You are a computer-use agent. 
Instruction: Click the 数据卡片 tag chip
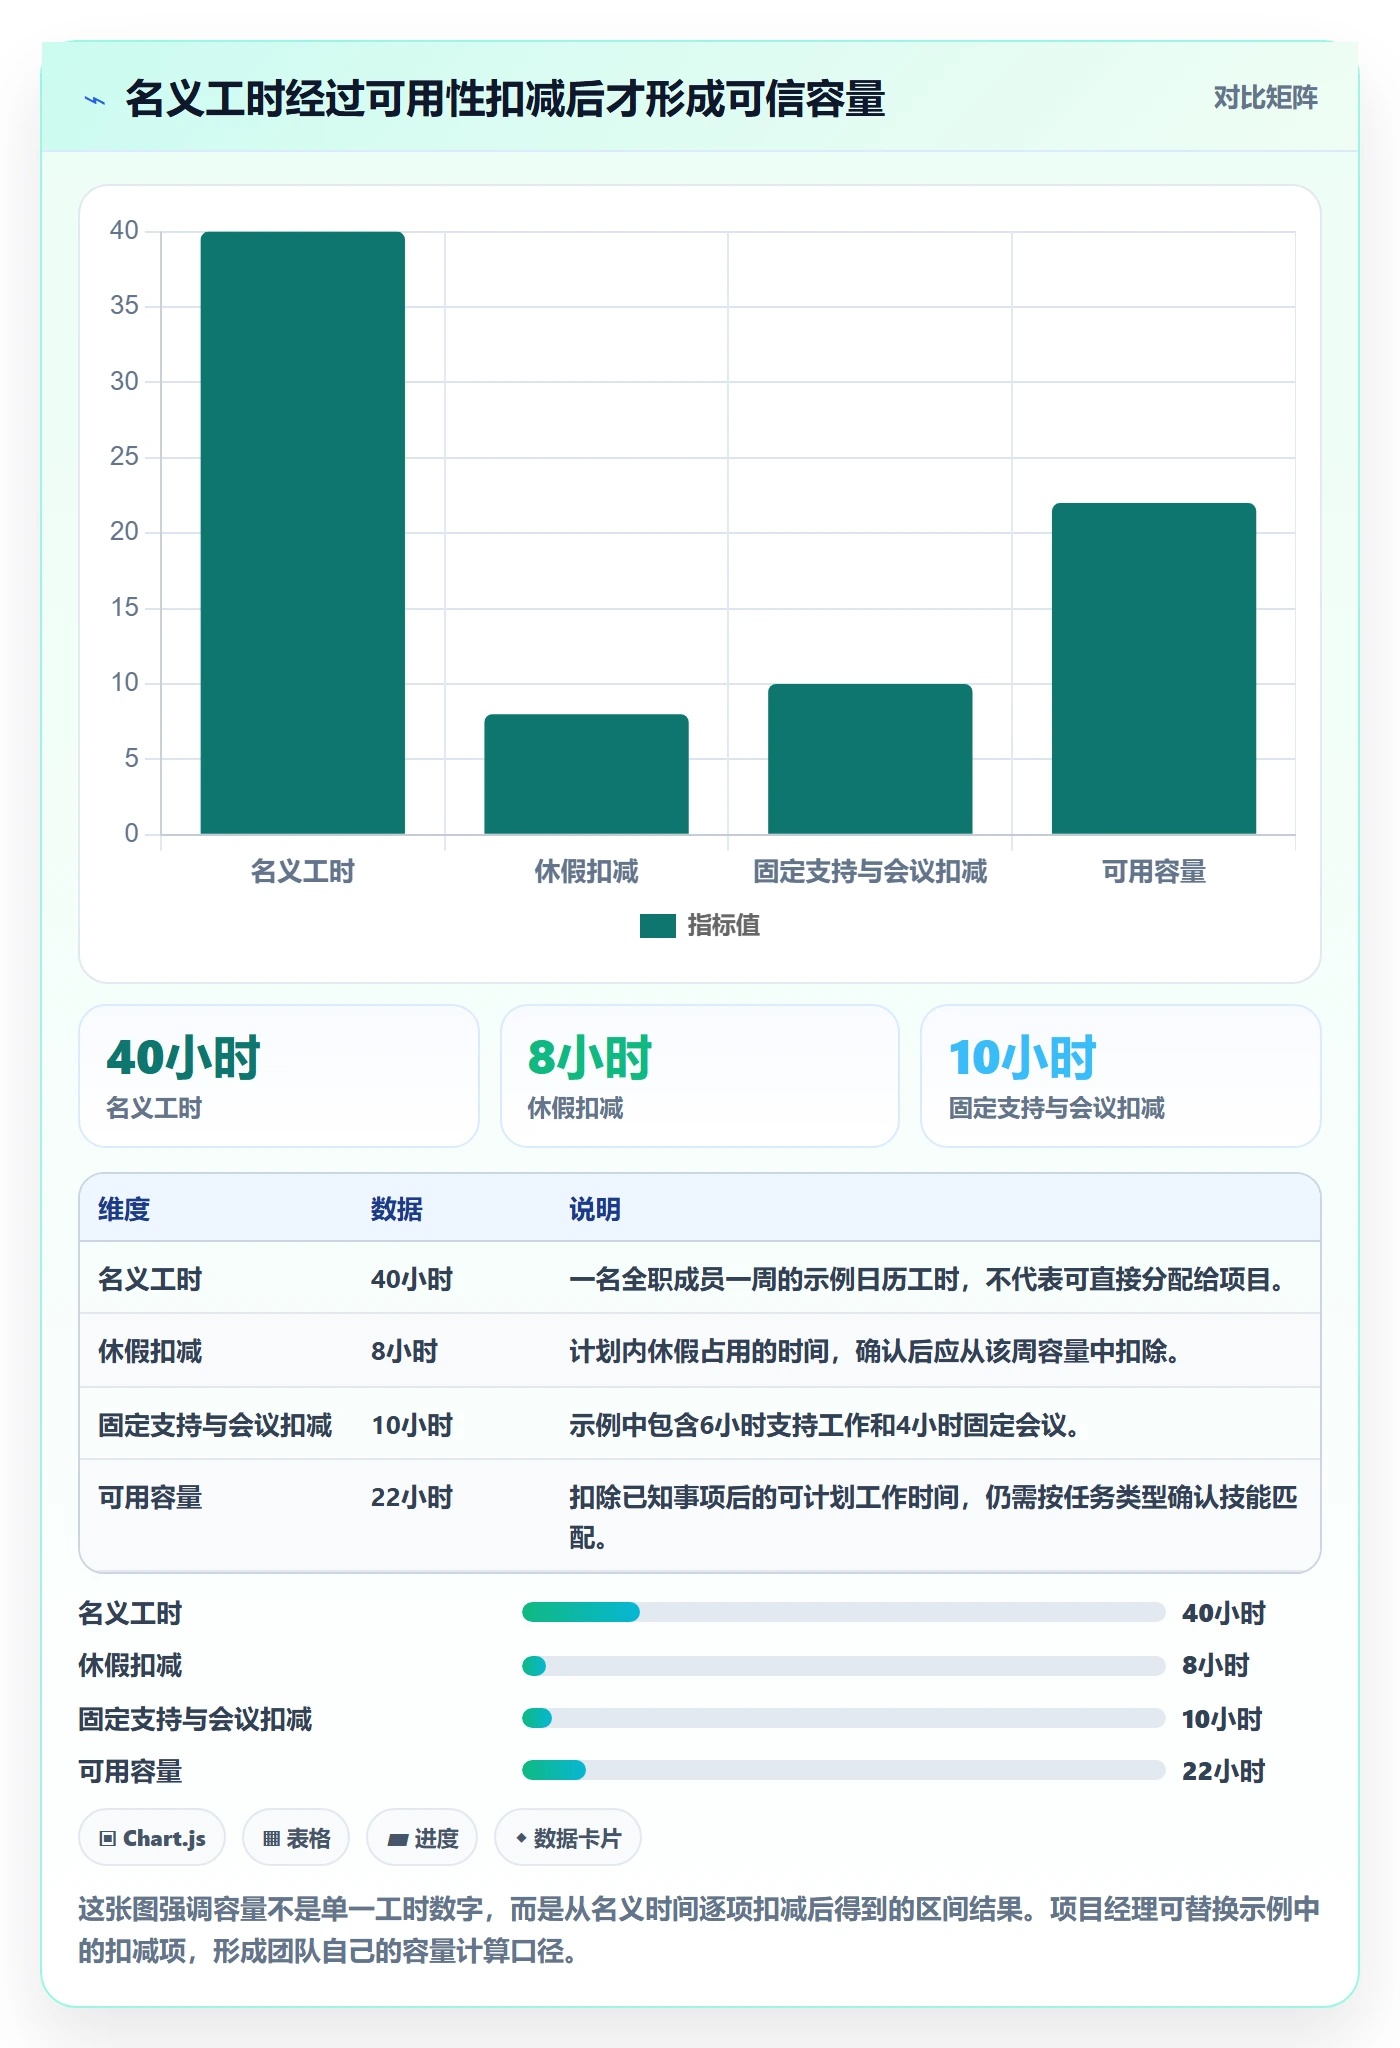click(568, 1838)
